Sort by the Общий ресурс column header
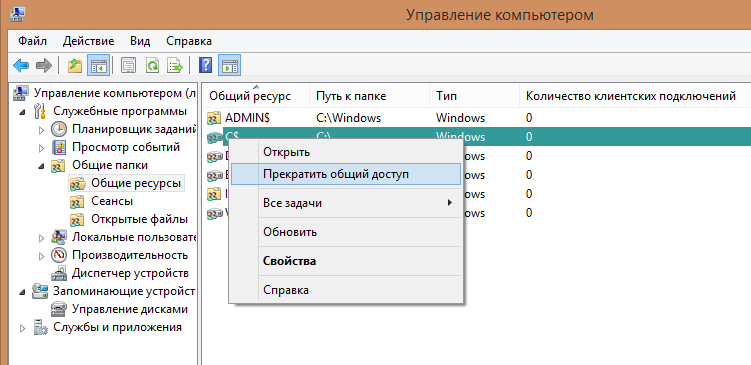 point(256,96)
